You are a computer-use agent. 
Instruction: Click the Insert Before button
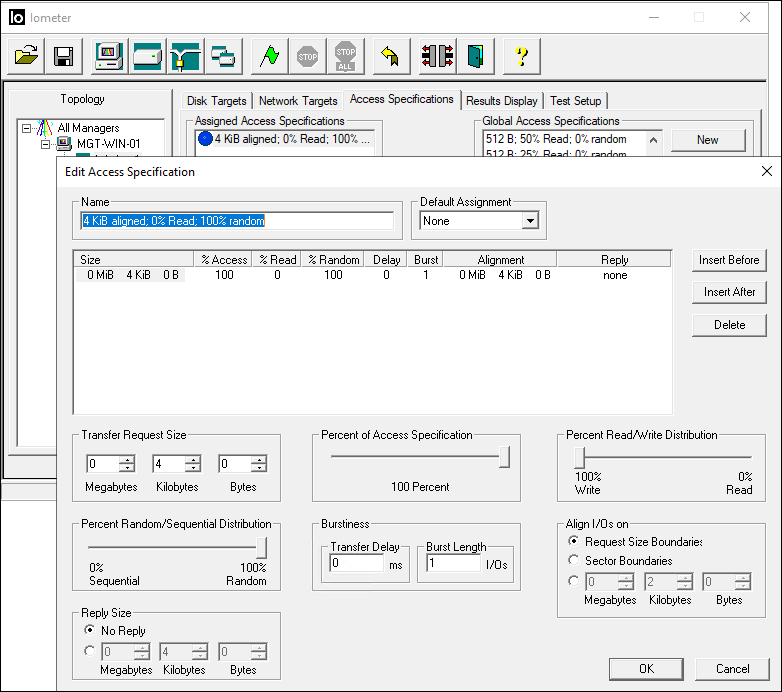729,260
